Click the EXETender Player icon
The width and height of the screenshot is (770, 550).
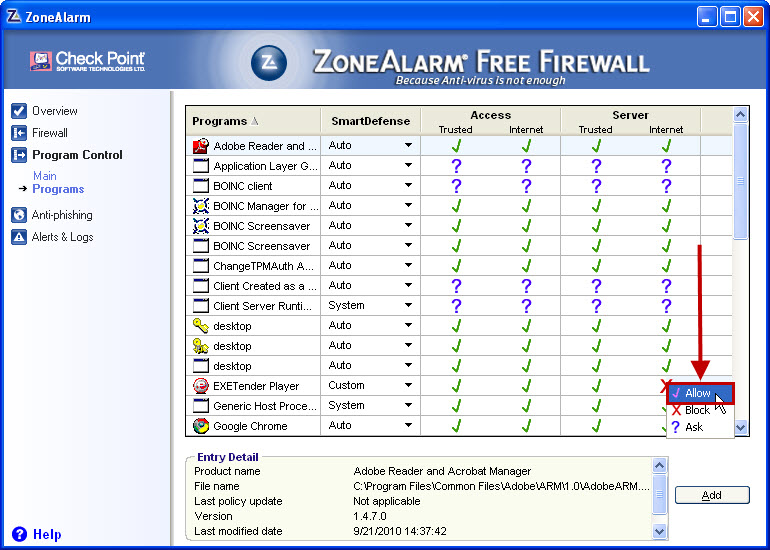pyautogui.click(x=201, y=386)
